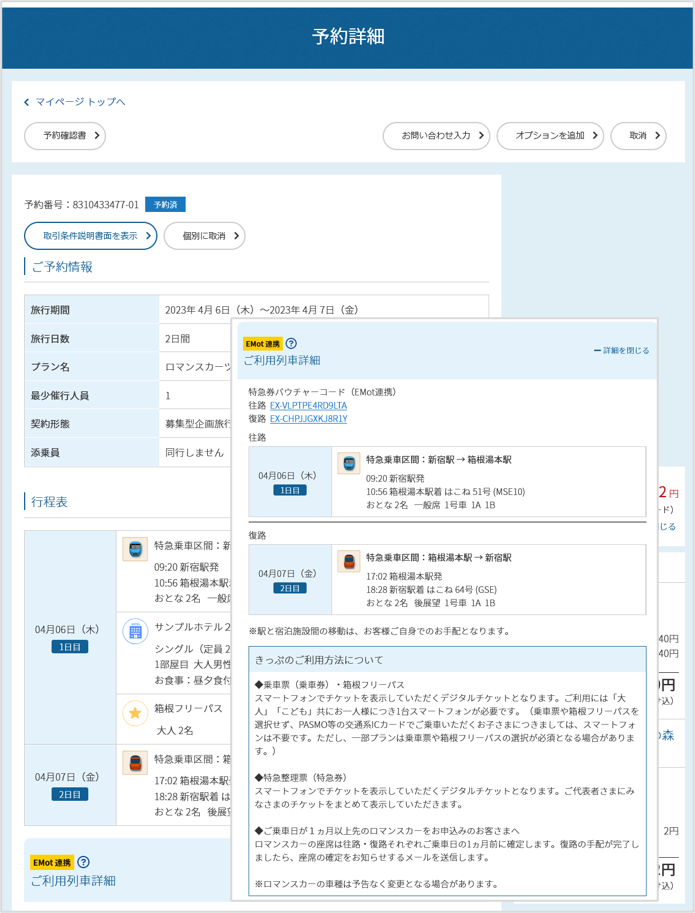
Task: Click the hotel icon beside サンプルホテル
Action: pyautogui.click(x=135, y=631)
